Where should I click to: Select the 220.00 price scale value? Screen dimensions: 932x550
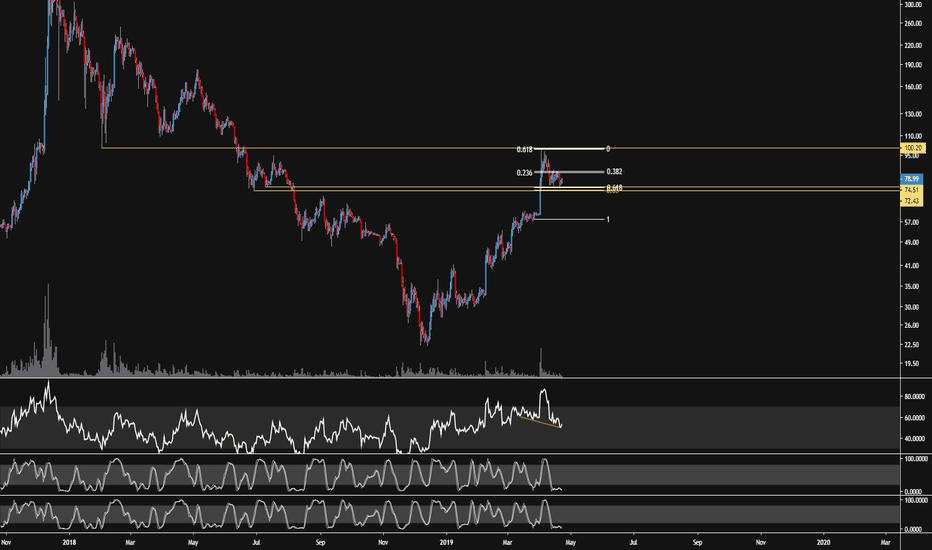point(912,46)
